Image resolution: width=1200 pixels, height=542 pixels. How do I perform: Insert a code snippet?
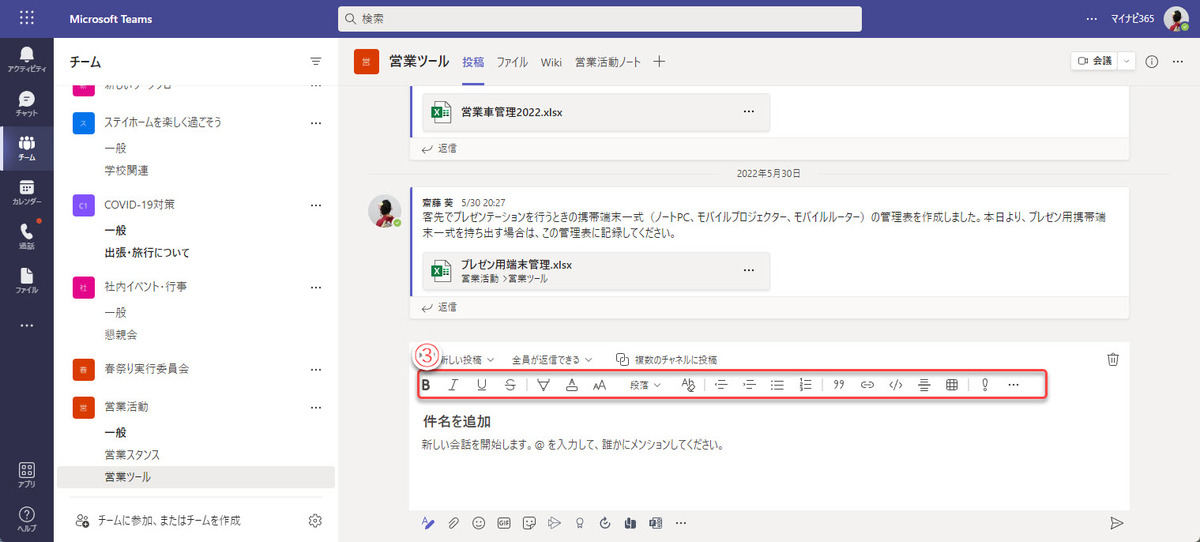[x=896, y=384]
